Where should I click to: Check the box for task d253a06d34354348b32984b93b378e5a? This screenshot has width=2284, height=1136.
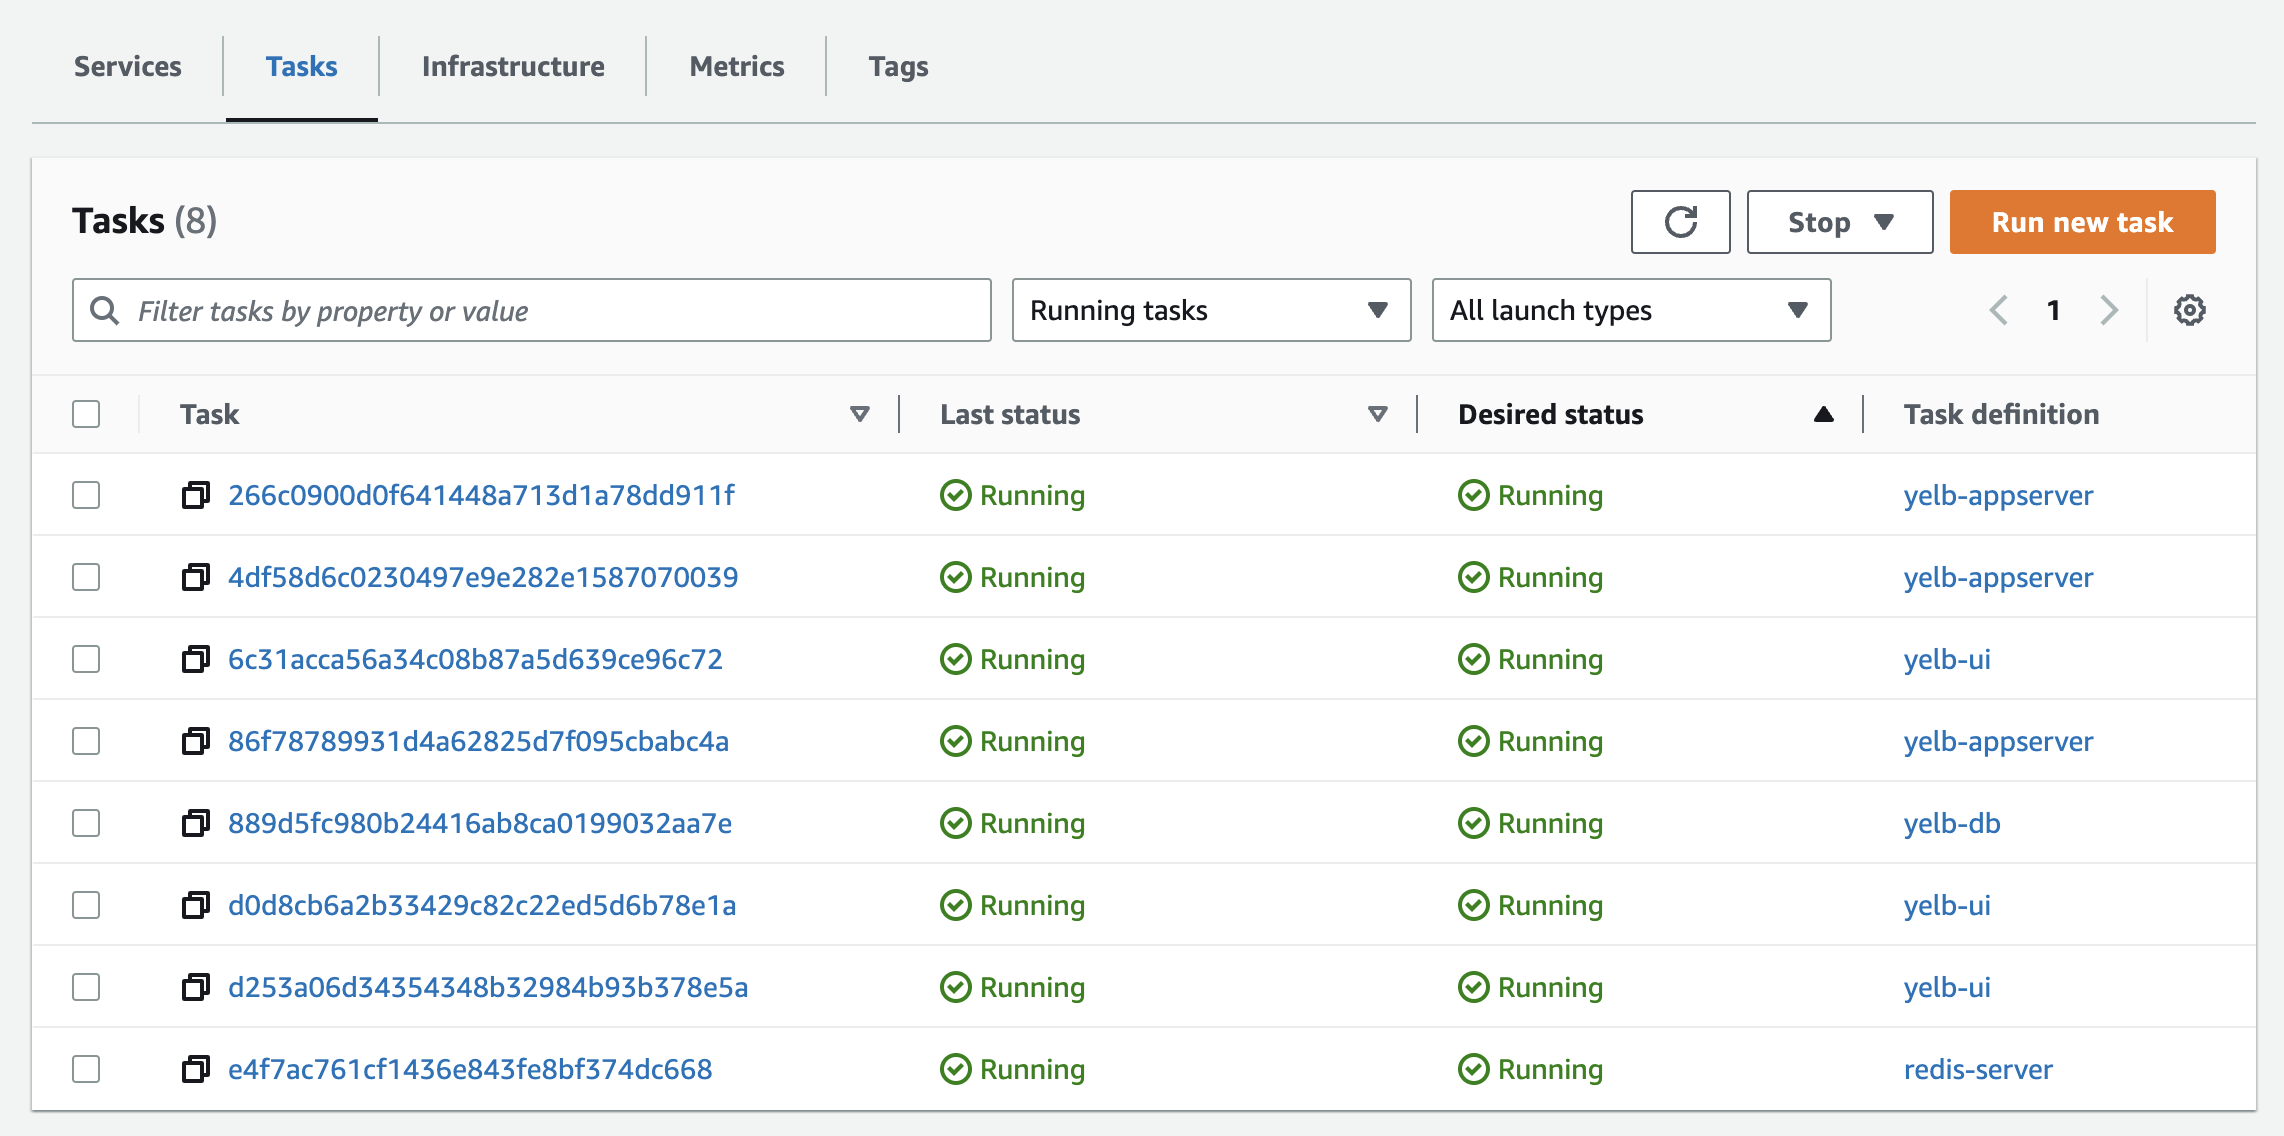(x=86, y=987)
